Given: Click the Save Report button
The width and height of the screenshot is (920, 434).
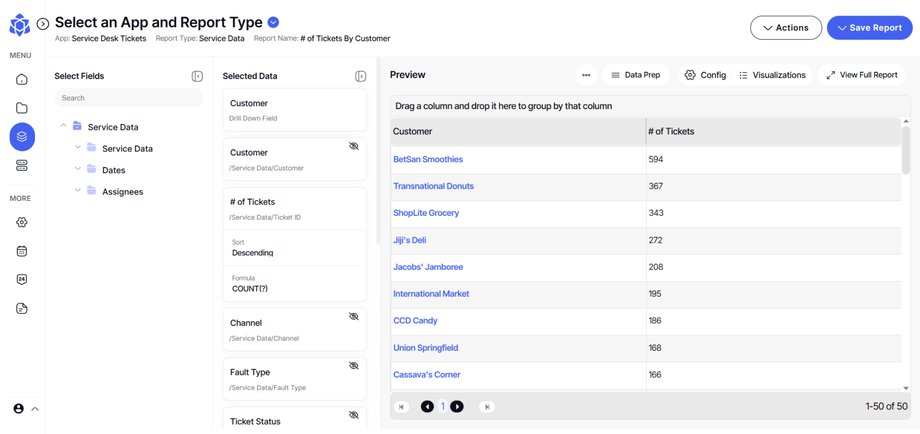Looking at the screenshot, I should tap(869, 28).
